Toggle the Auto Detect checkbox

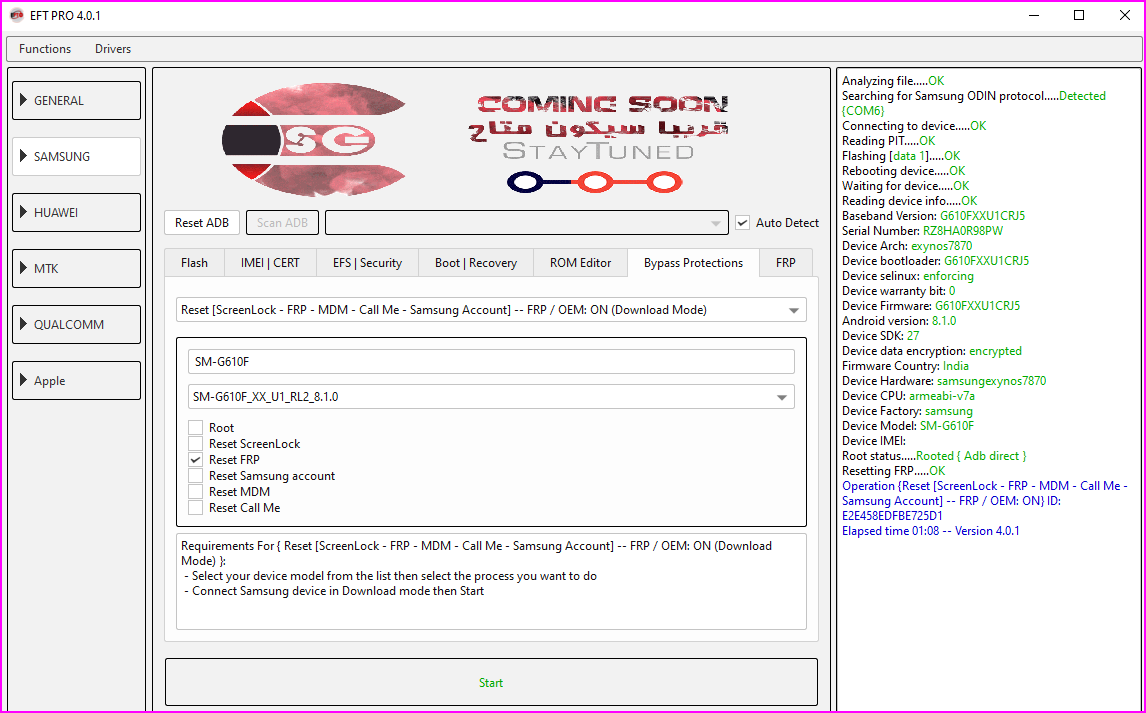tap(743, 223)
